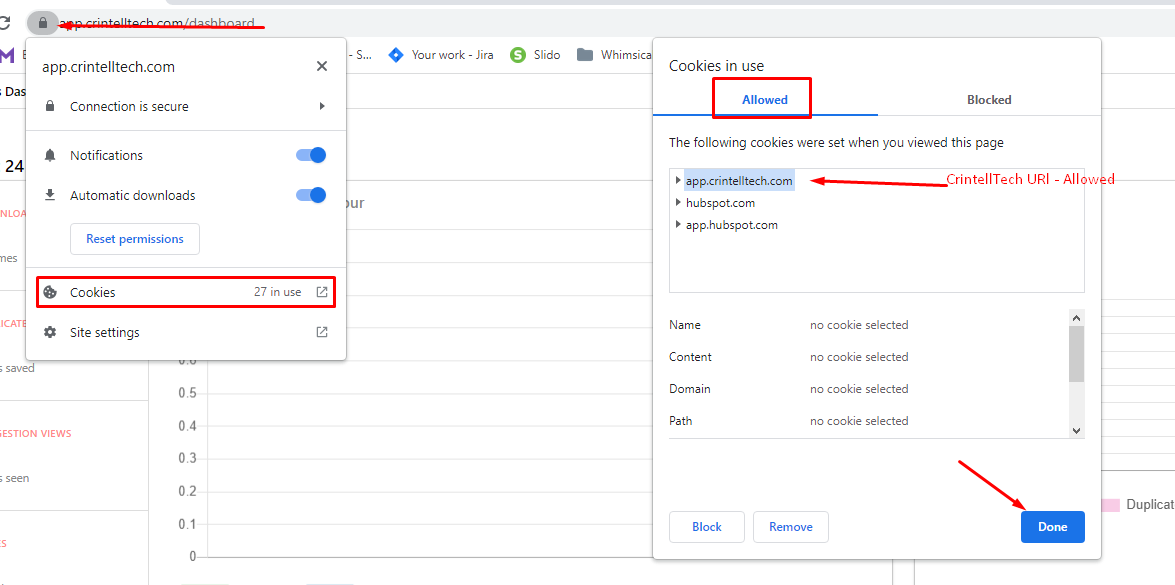Screen dimensions: 1175x585
Task: Click the popup title 'app.crintelltech.com'
Action: click(x=109, y=67)
